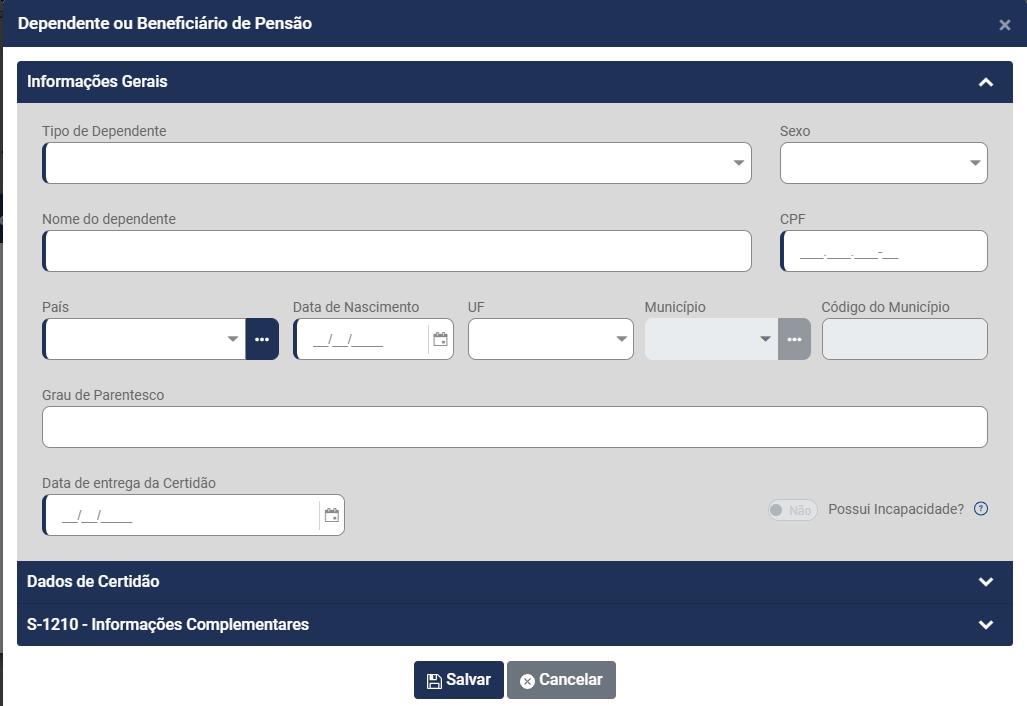Open the País dropdown arrow
This screenshot has width=1027, height=706.
233,339
